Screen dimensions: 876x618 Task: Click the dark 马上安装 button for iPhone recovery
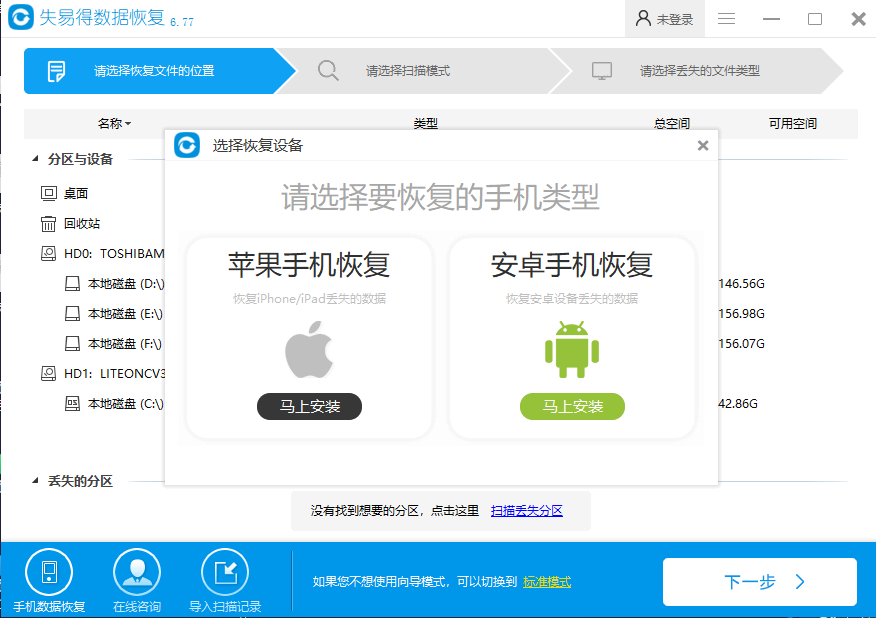[x=310, y=406]
